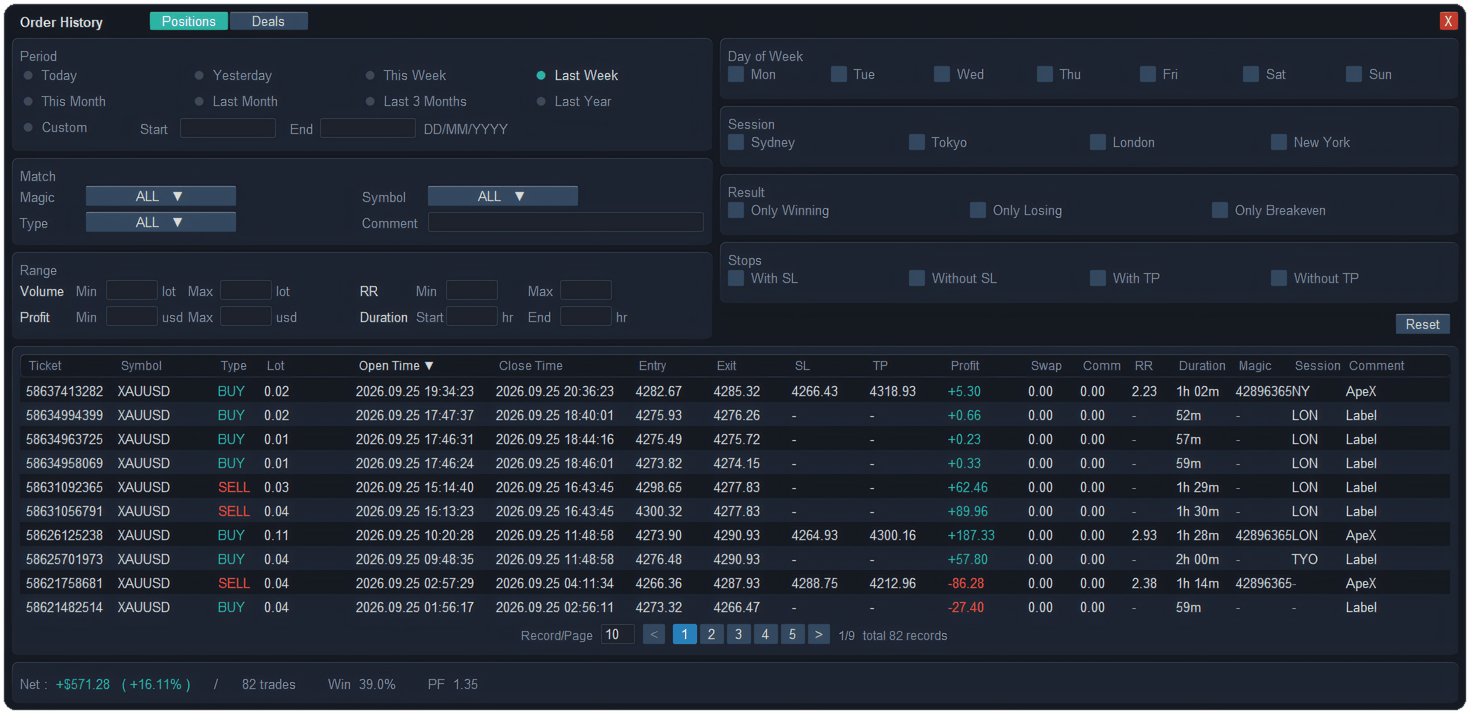Screen dimensions: 1469x713
Task: Check the Thu day filter
Action: tap(1045, 74)
